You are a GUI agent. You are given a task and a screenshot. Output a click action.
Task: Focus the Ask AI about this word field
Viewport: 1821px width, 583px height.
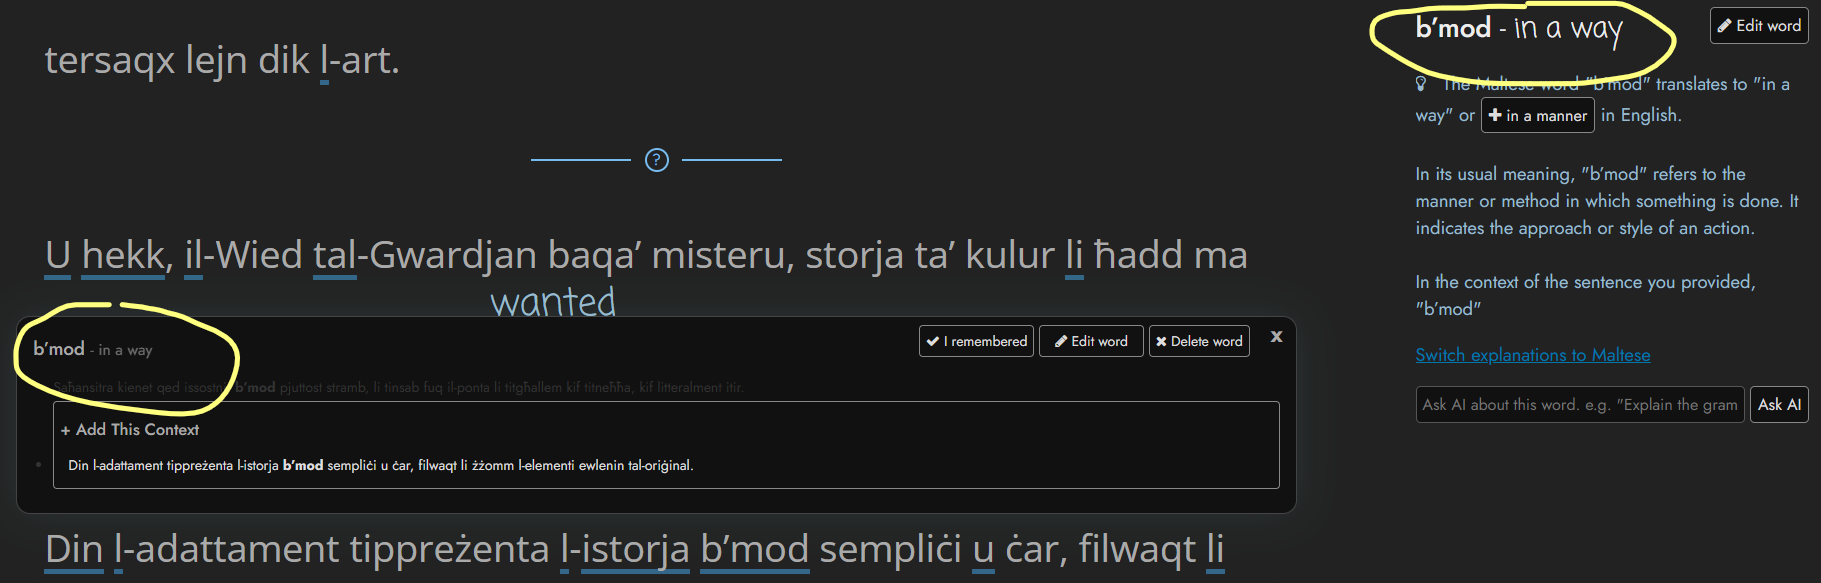click(1579, 405)
